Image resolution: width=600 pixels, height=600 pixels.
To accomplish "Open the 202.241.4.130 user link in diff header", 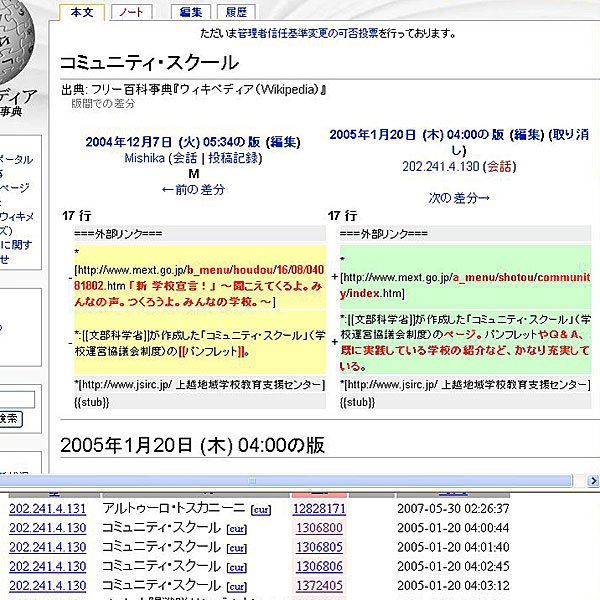I will [x=440, y=166].
